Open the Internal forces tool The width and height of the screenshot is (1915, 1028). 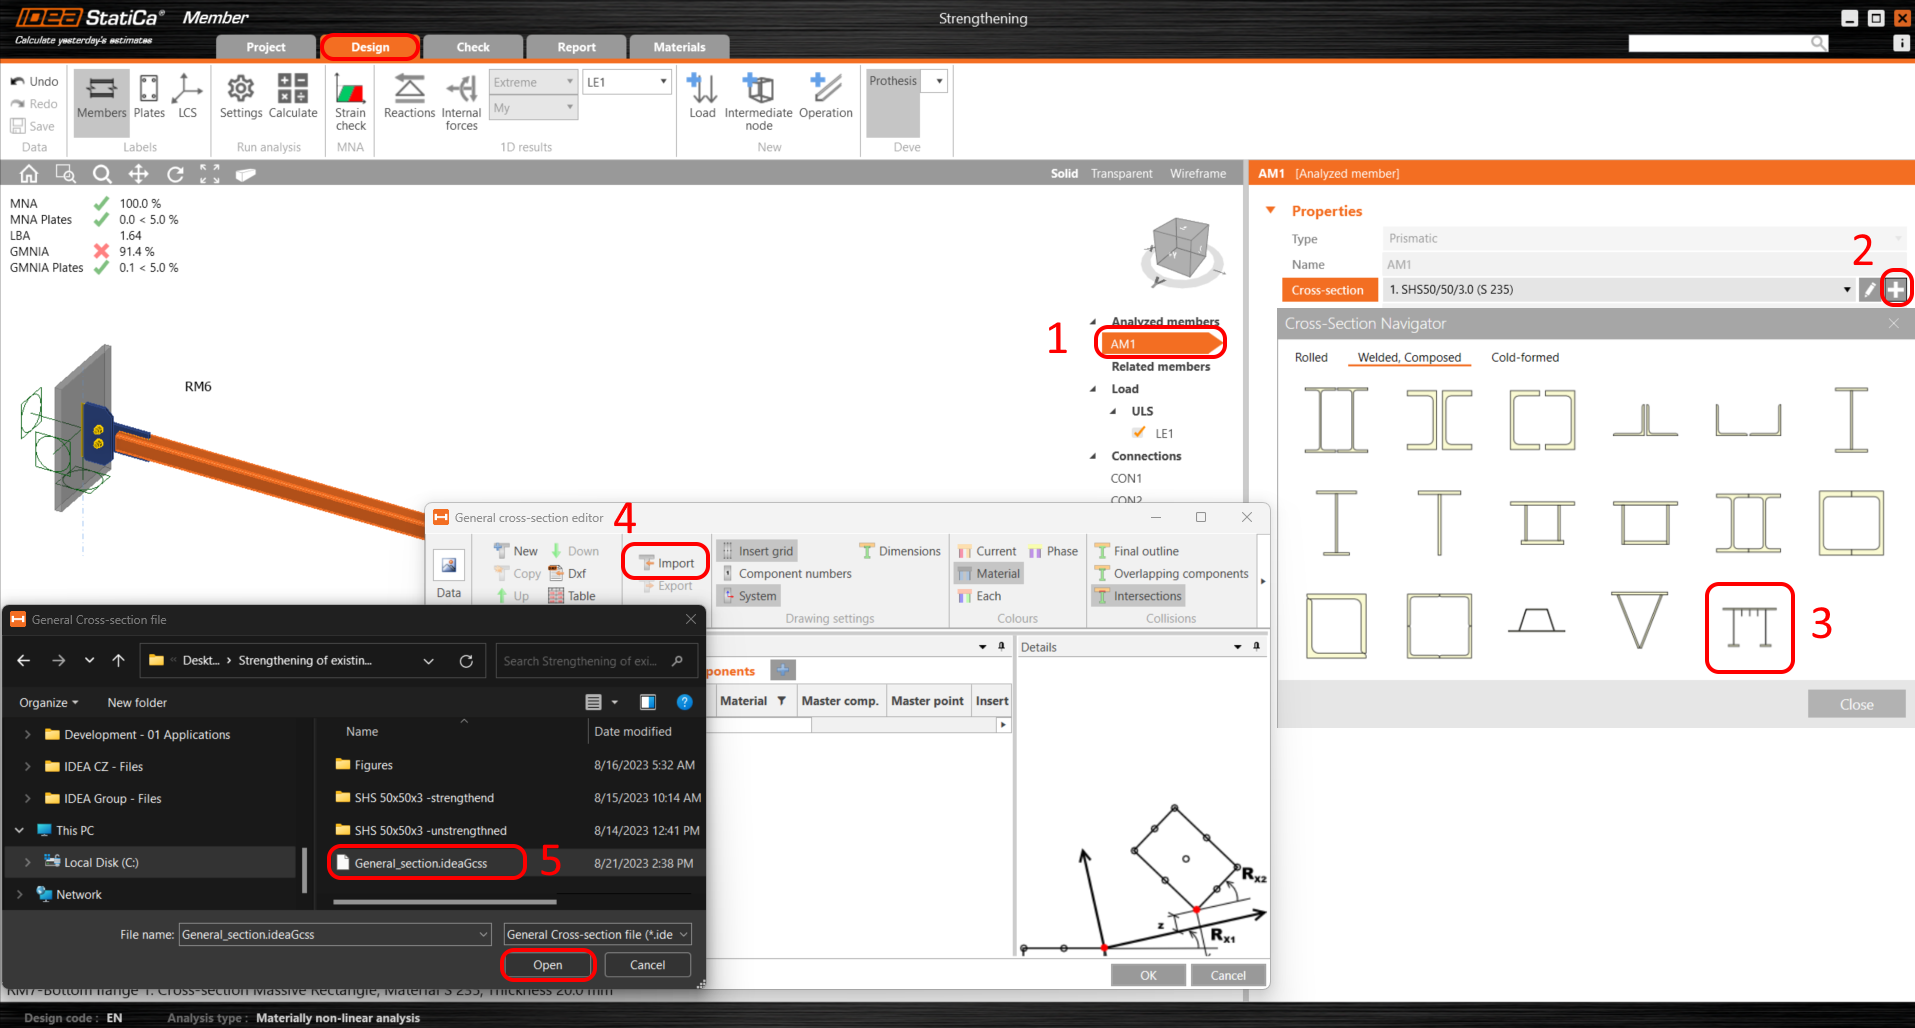[461, 101]
